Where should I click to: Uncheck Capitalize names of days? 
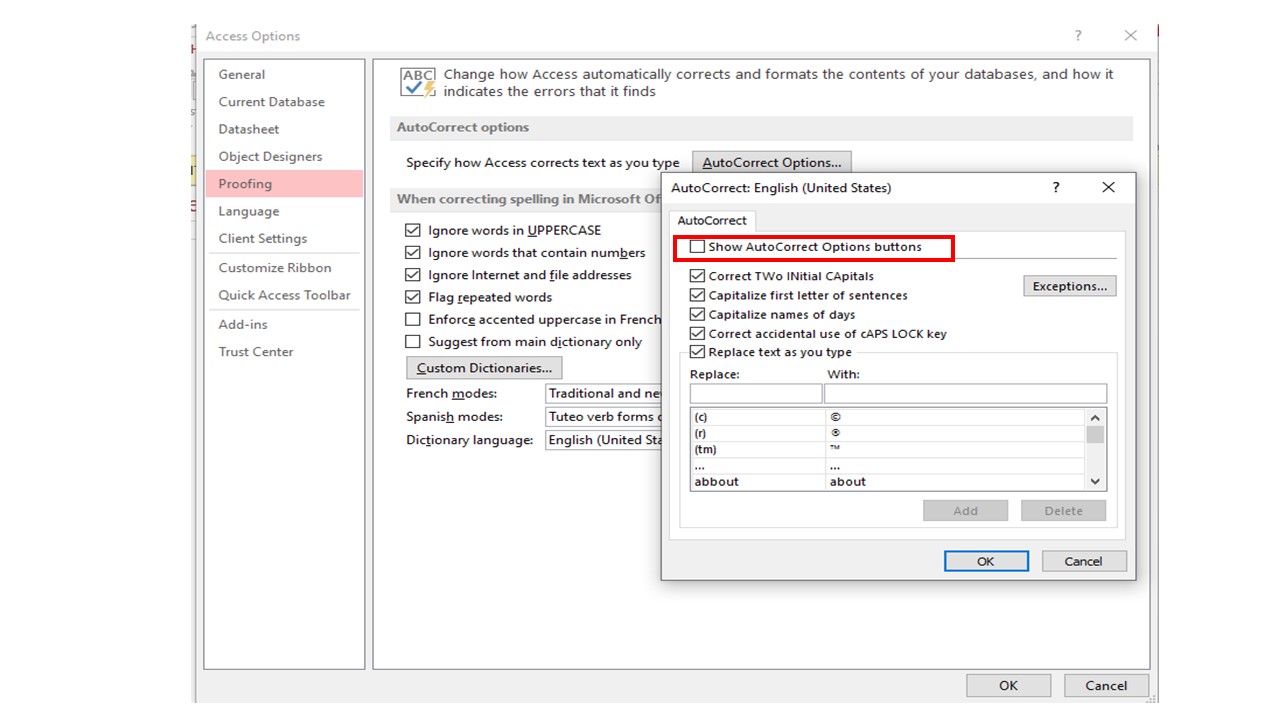click(x=697, y=314)
